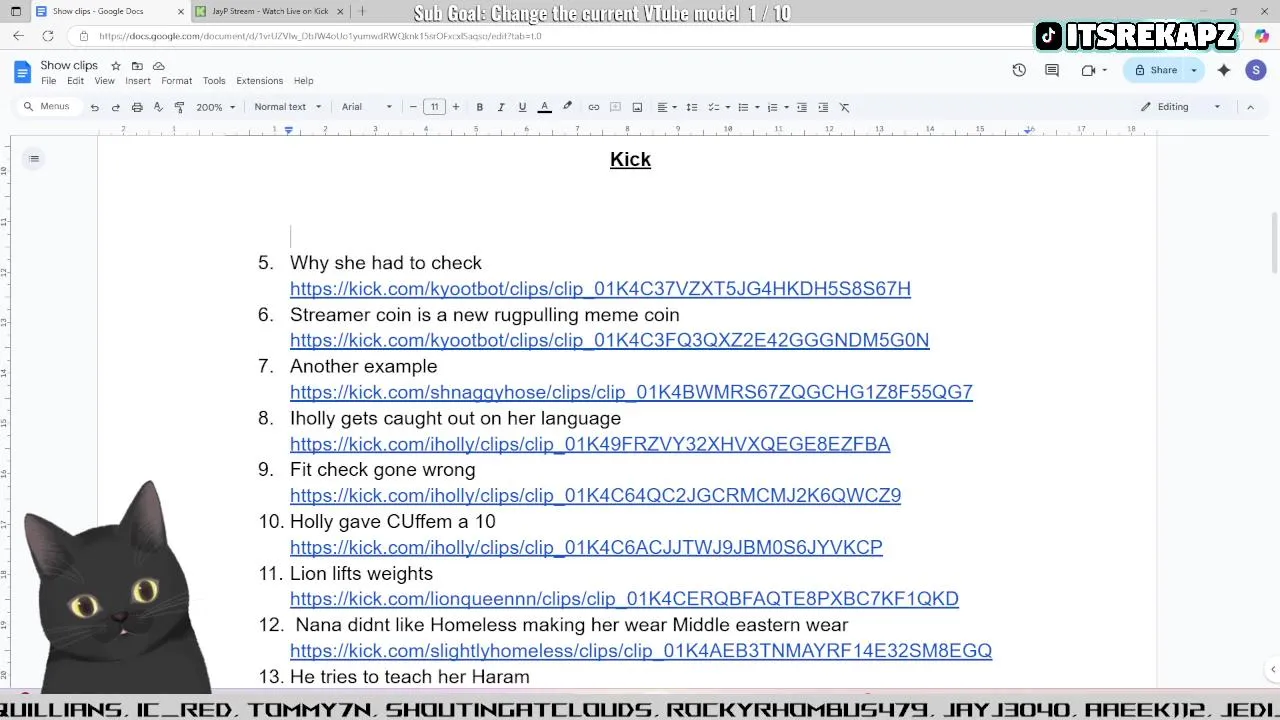
Task: Undo the last edit
Action: coord(94,107)
